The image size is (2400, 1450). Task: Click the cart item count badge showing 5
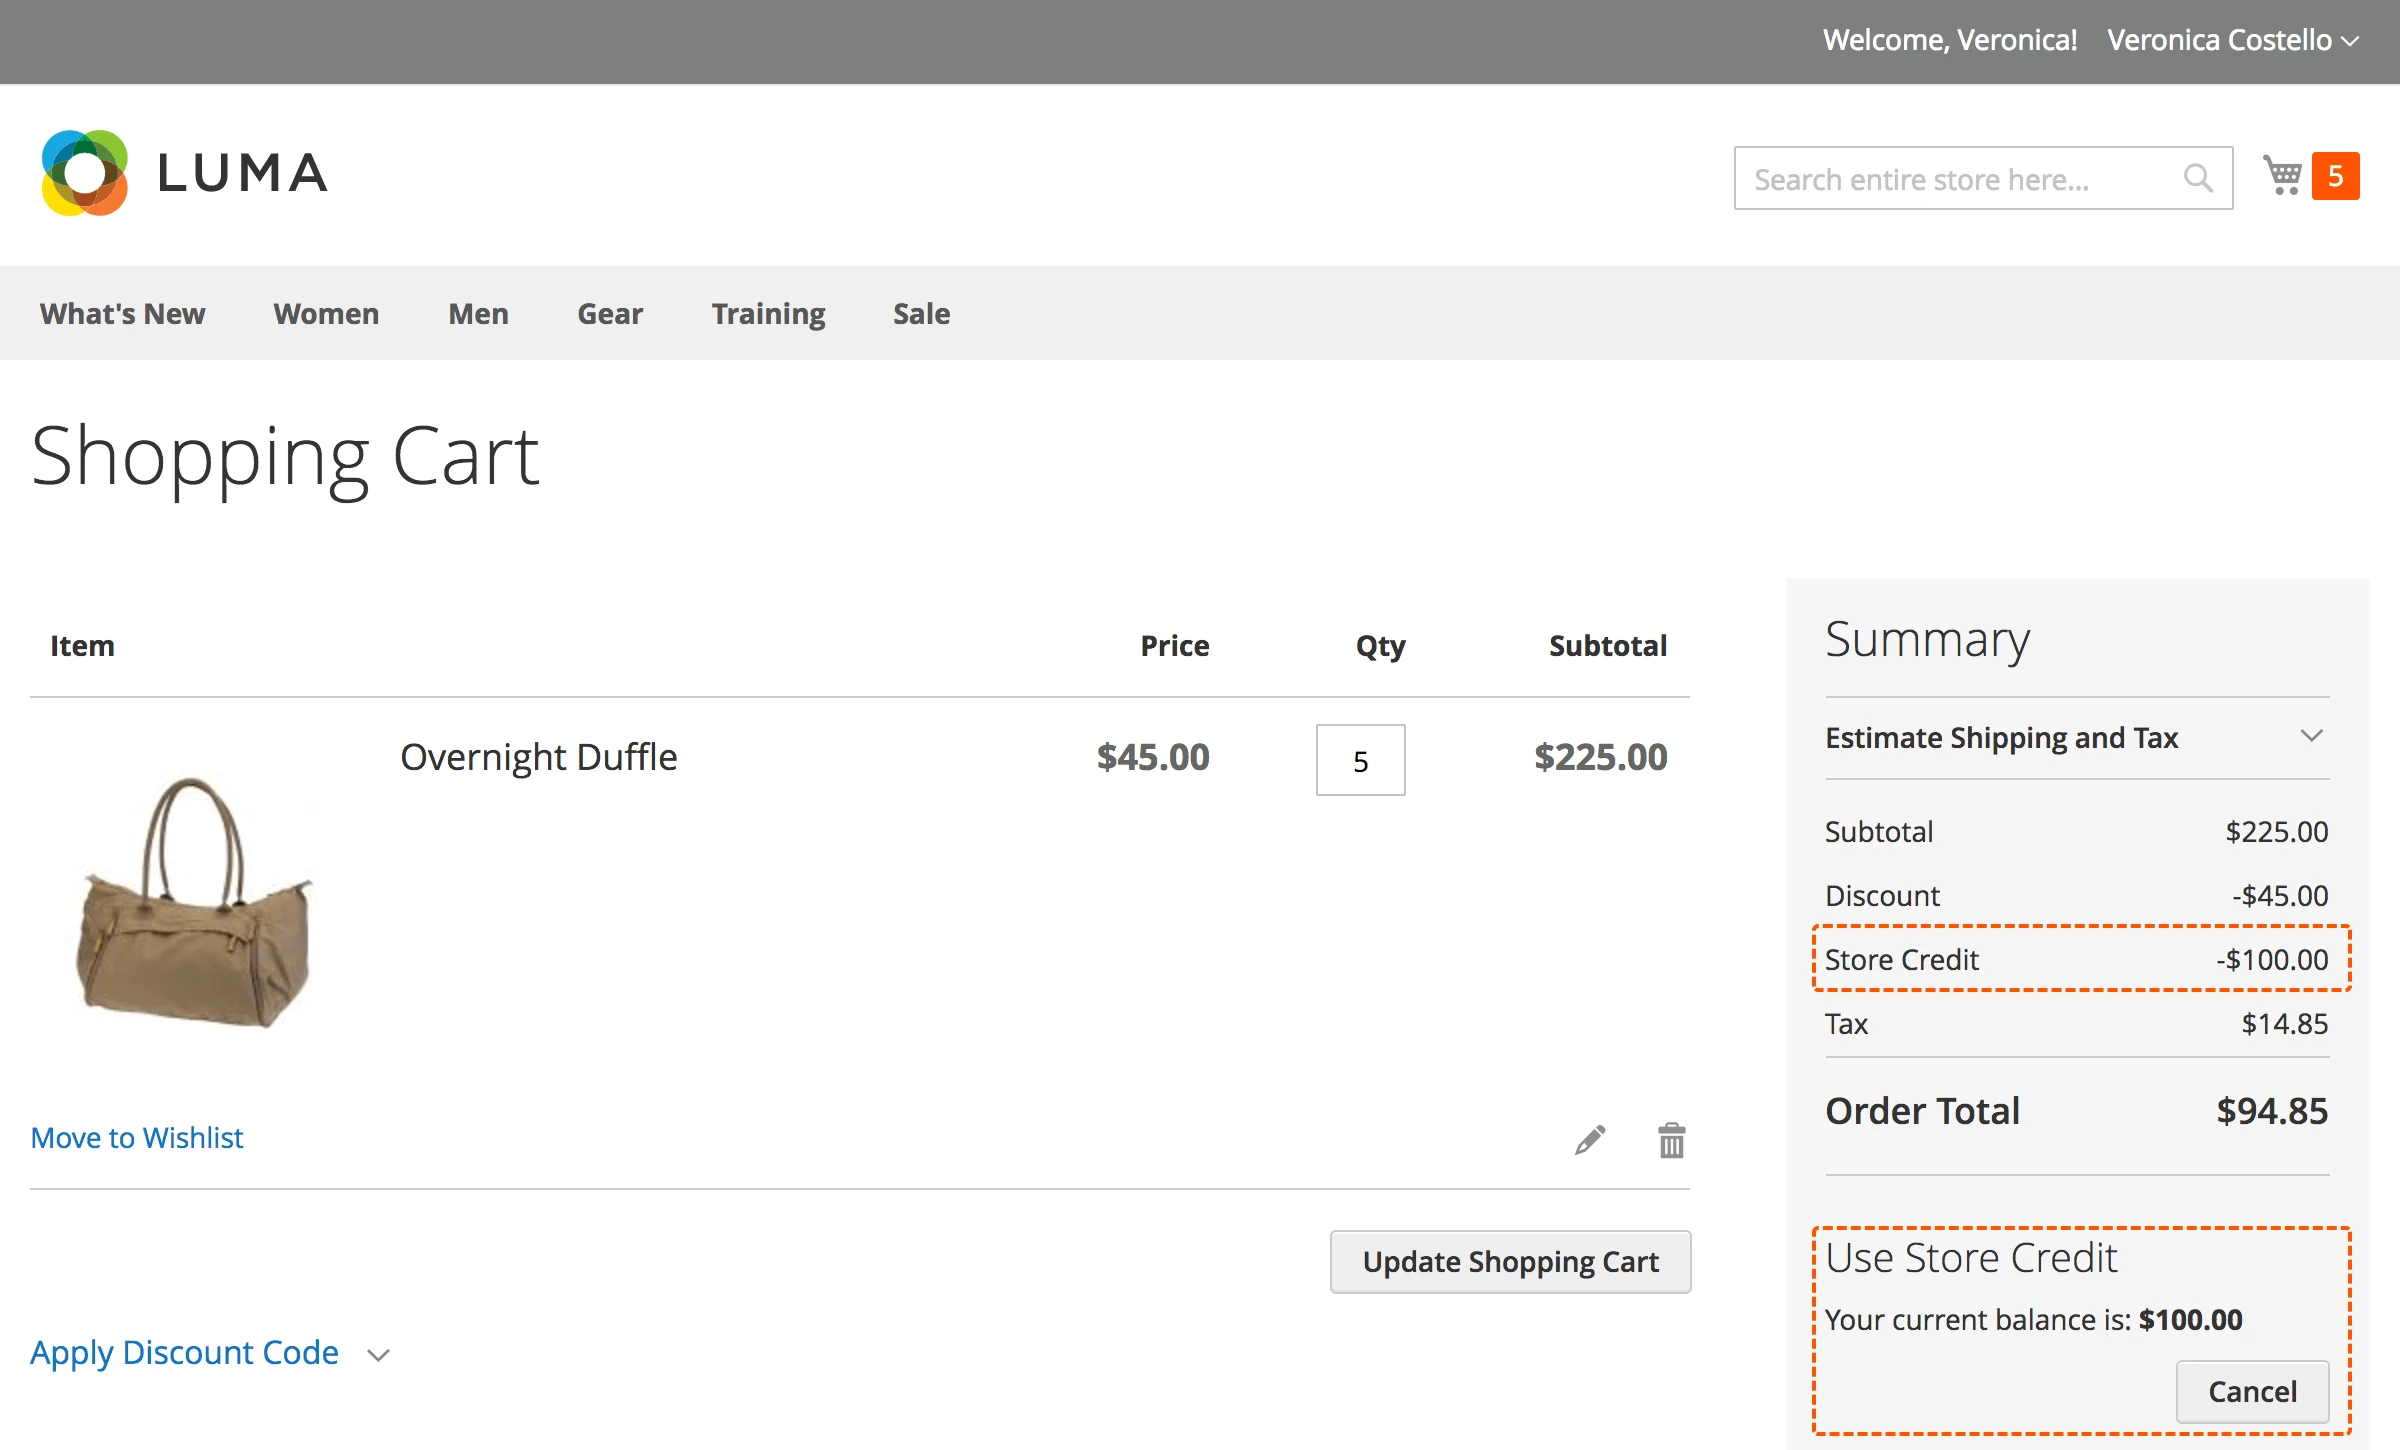[x=2335, y=175]
